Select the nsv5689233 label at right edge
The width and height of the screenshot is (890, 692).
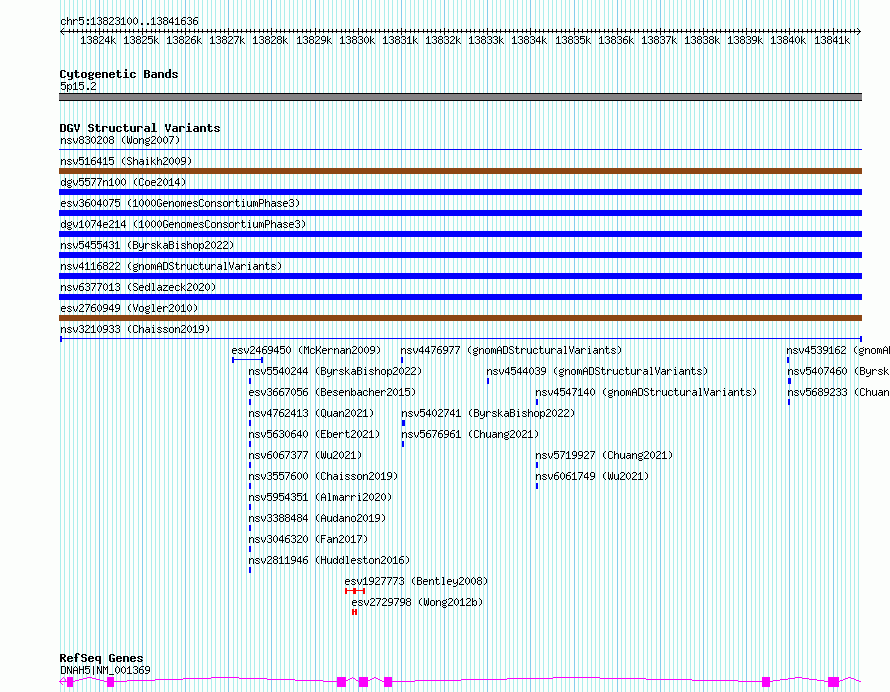[838, 392]
